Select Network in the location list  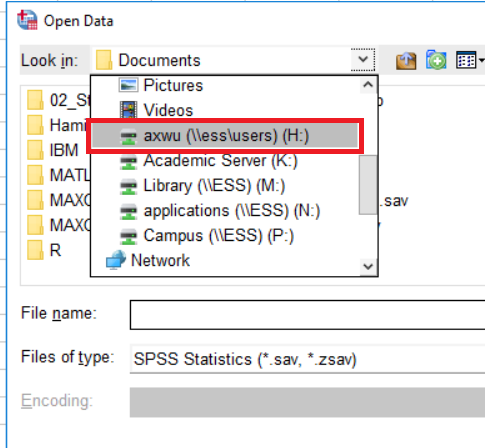(x=160, y=260)
